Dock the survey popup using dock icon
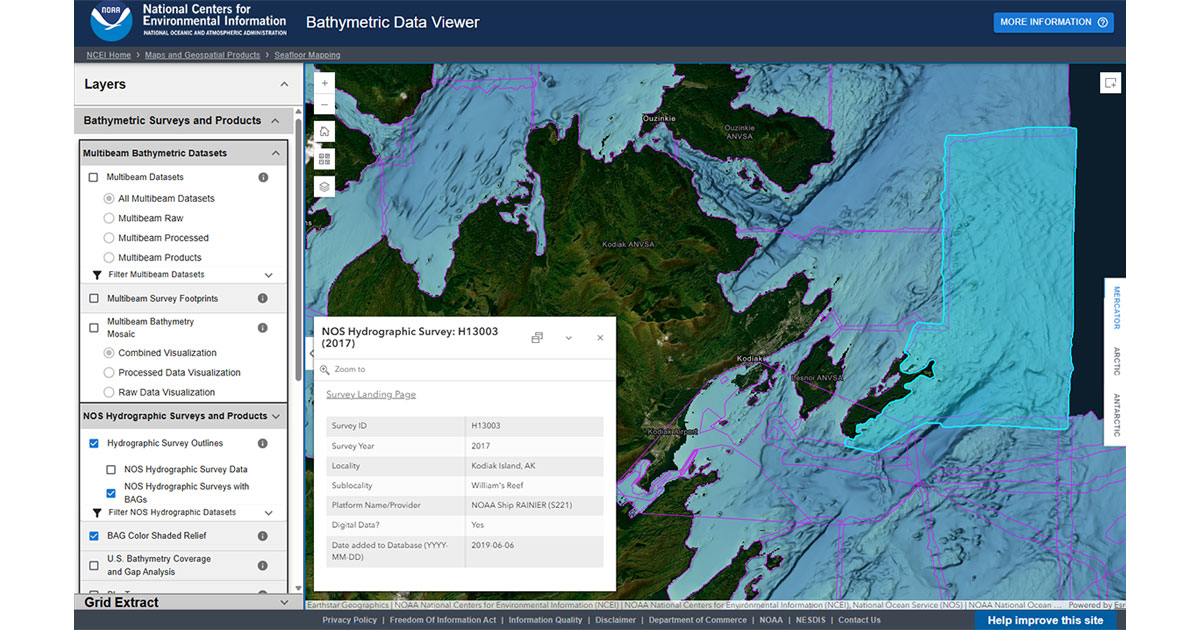 537,338
